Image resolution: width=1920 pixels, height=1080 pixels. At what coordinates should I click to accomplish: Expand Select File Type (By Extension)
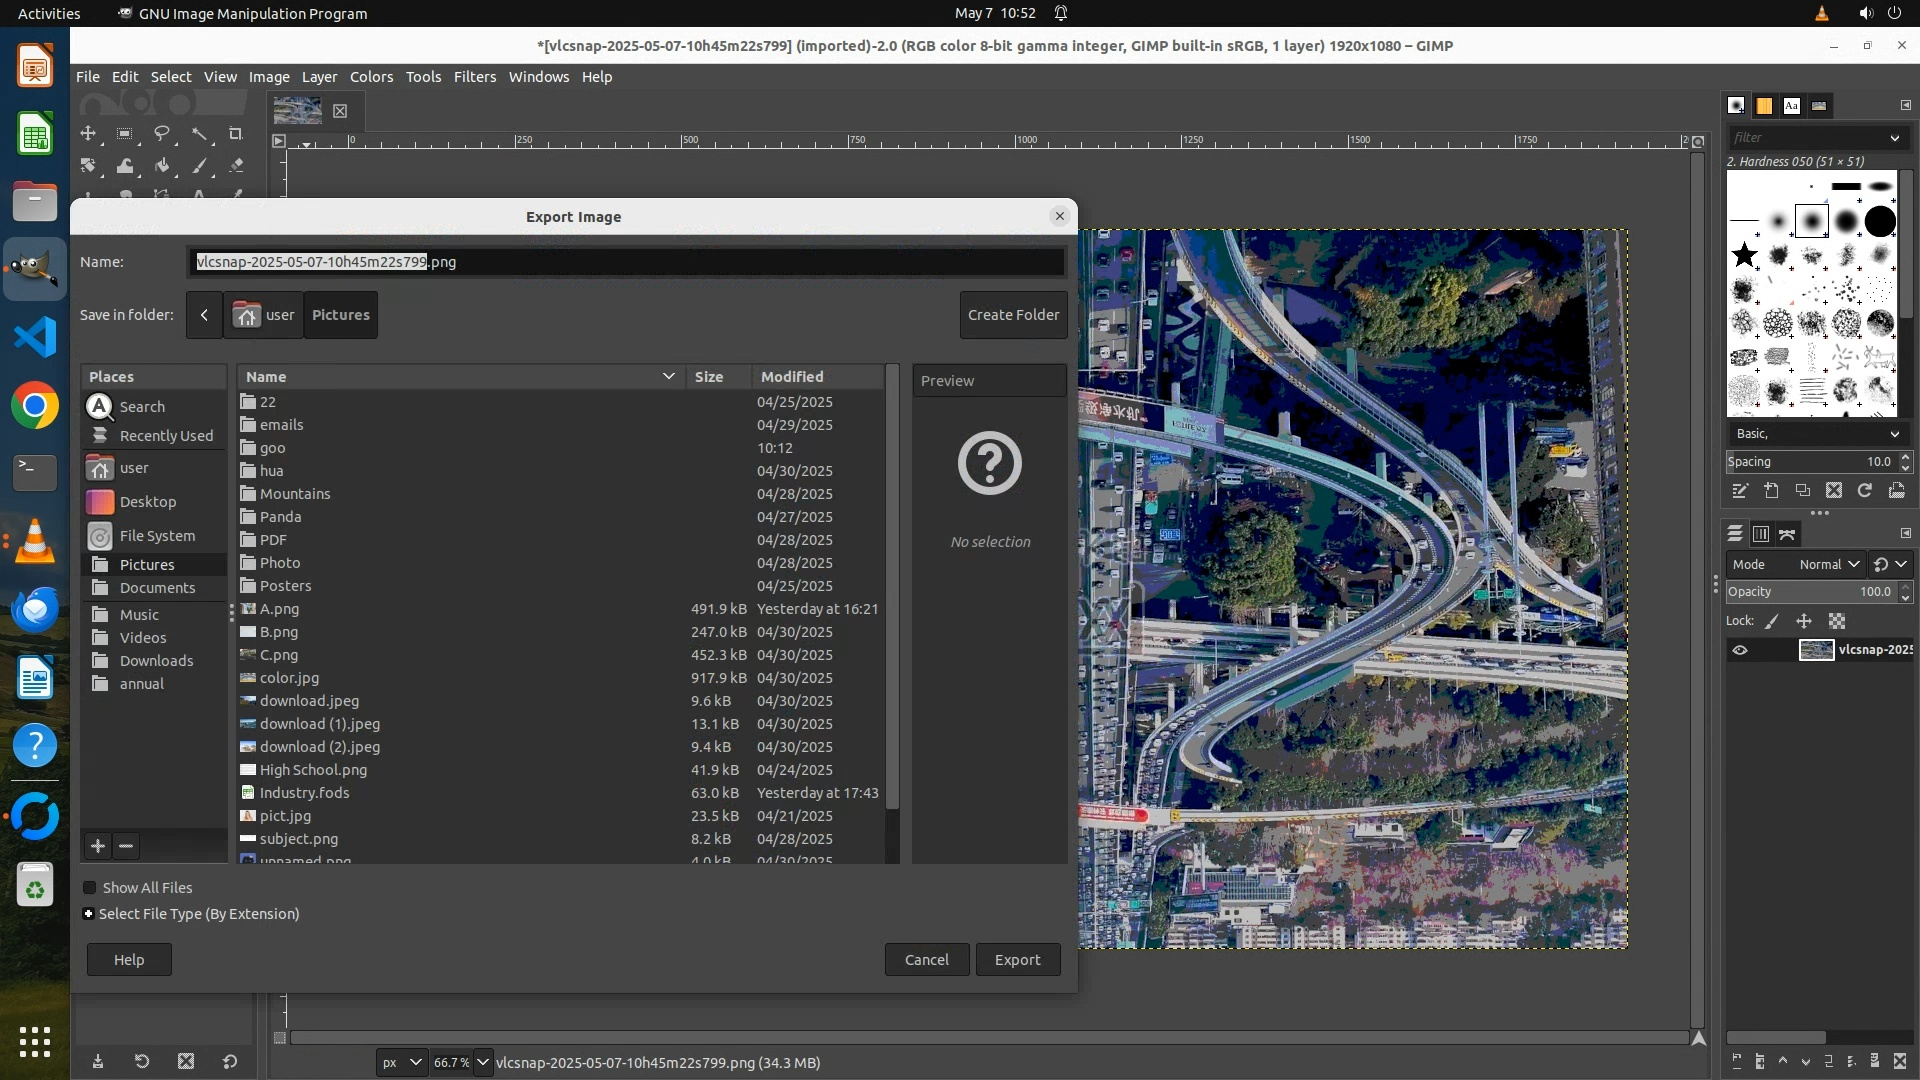tap(89, 914)
